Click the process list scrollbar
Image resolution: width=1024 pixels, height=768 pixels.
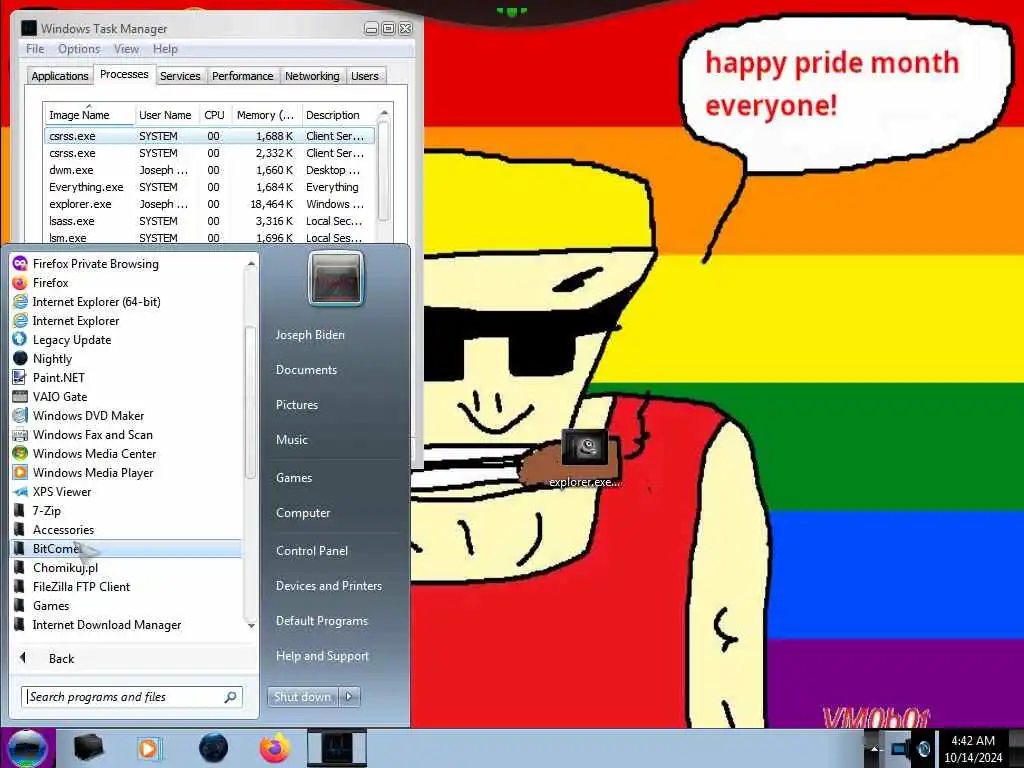[384, 173]
